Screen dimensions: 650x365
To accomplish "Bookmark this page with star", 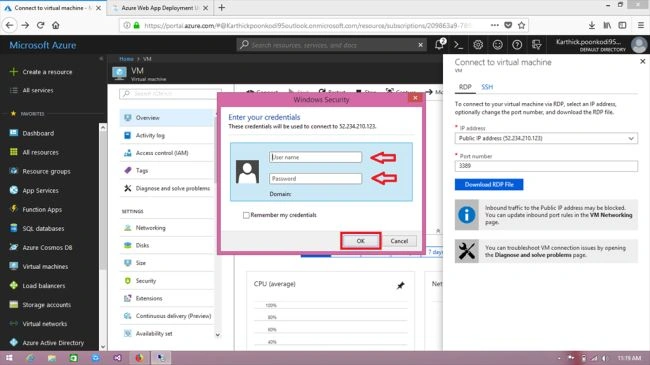I will (521, 25).
